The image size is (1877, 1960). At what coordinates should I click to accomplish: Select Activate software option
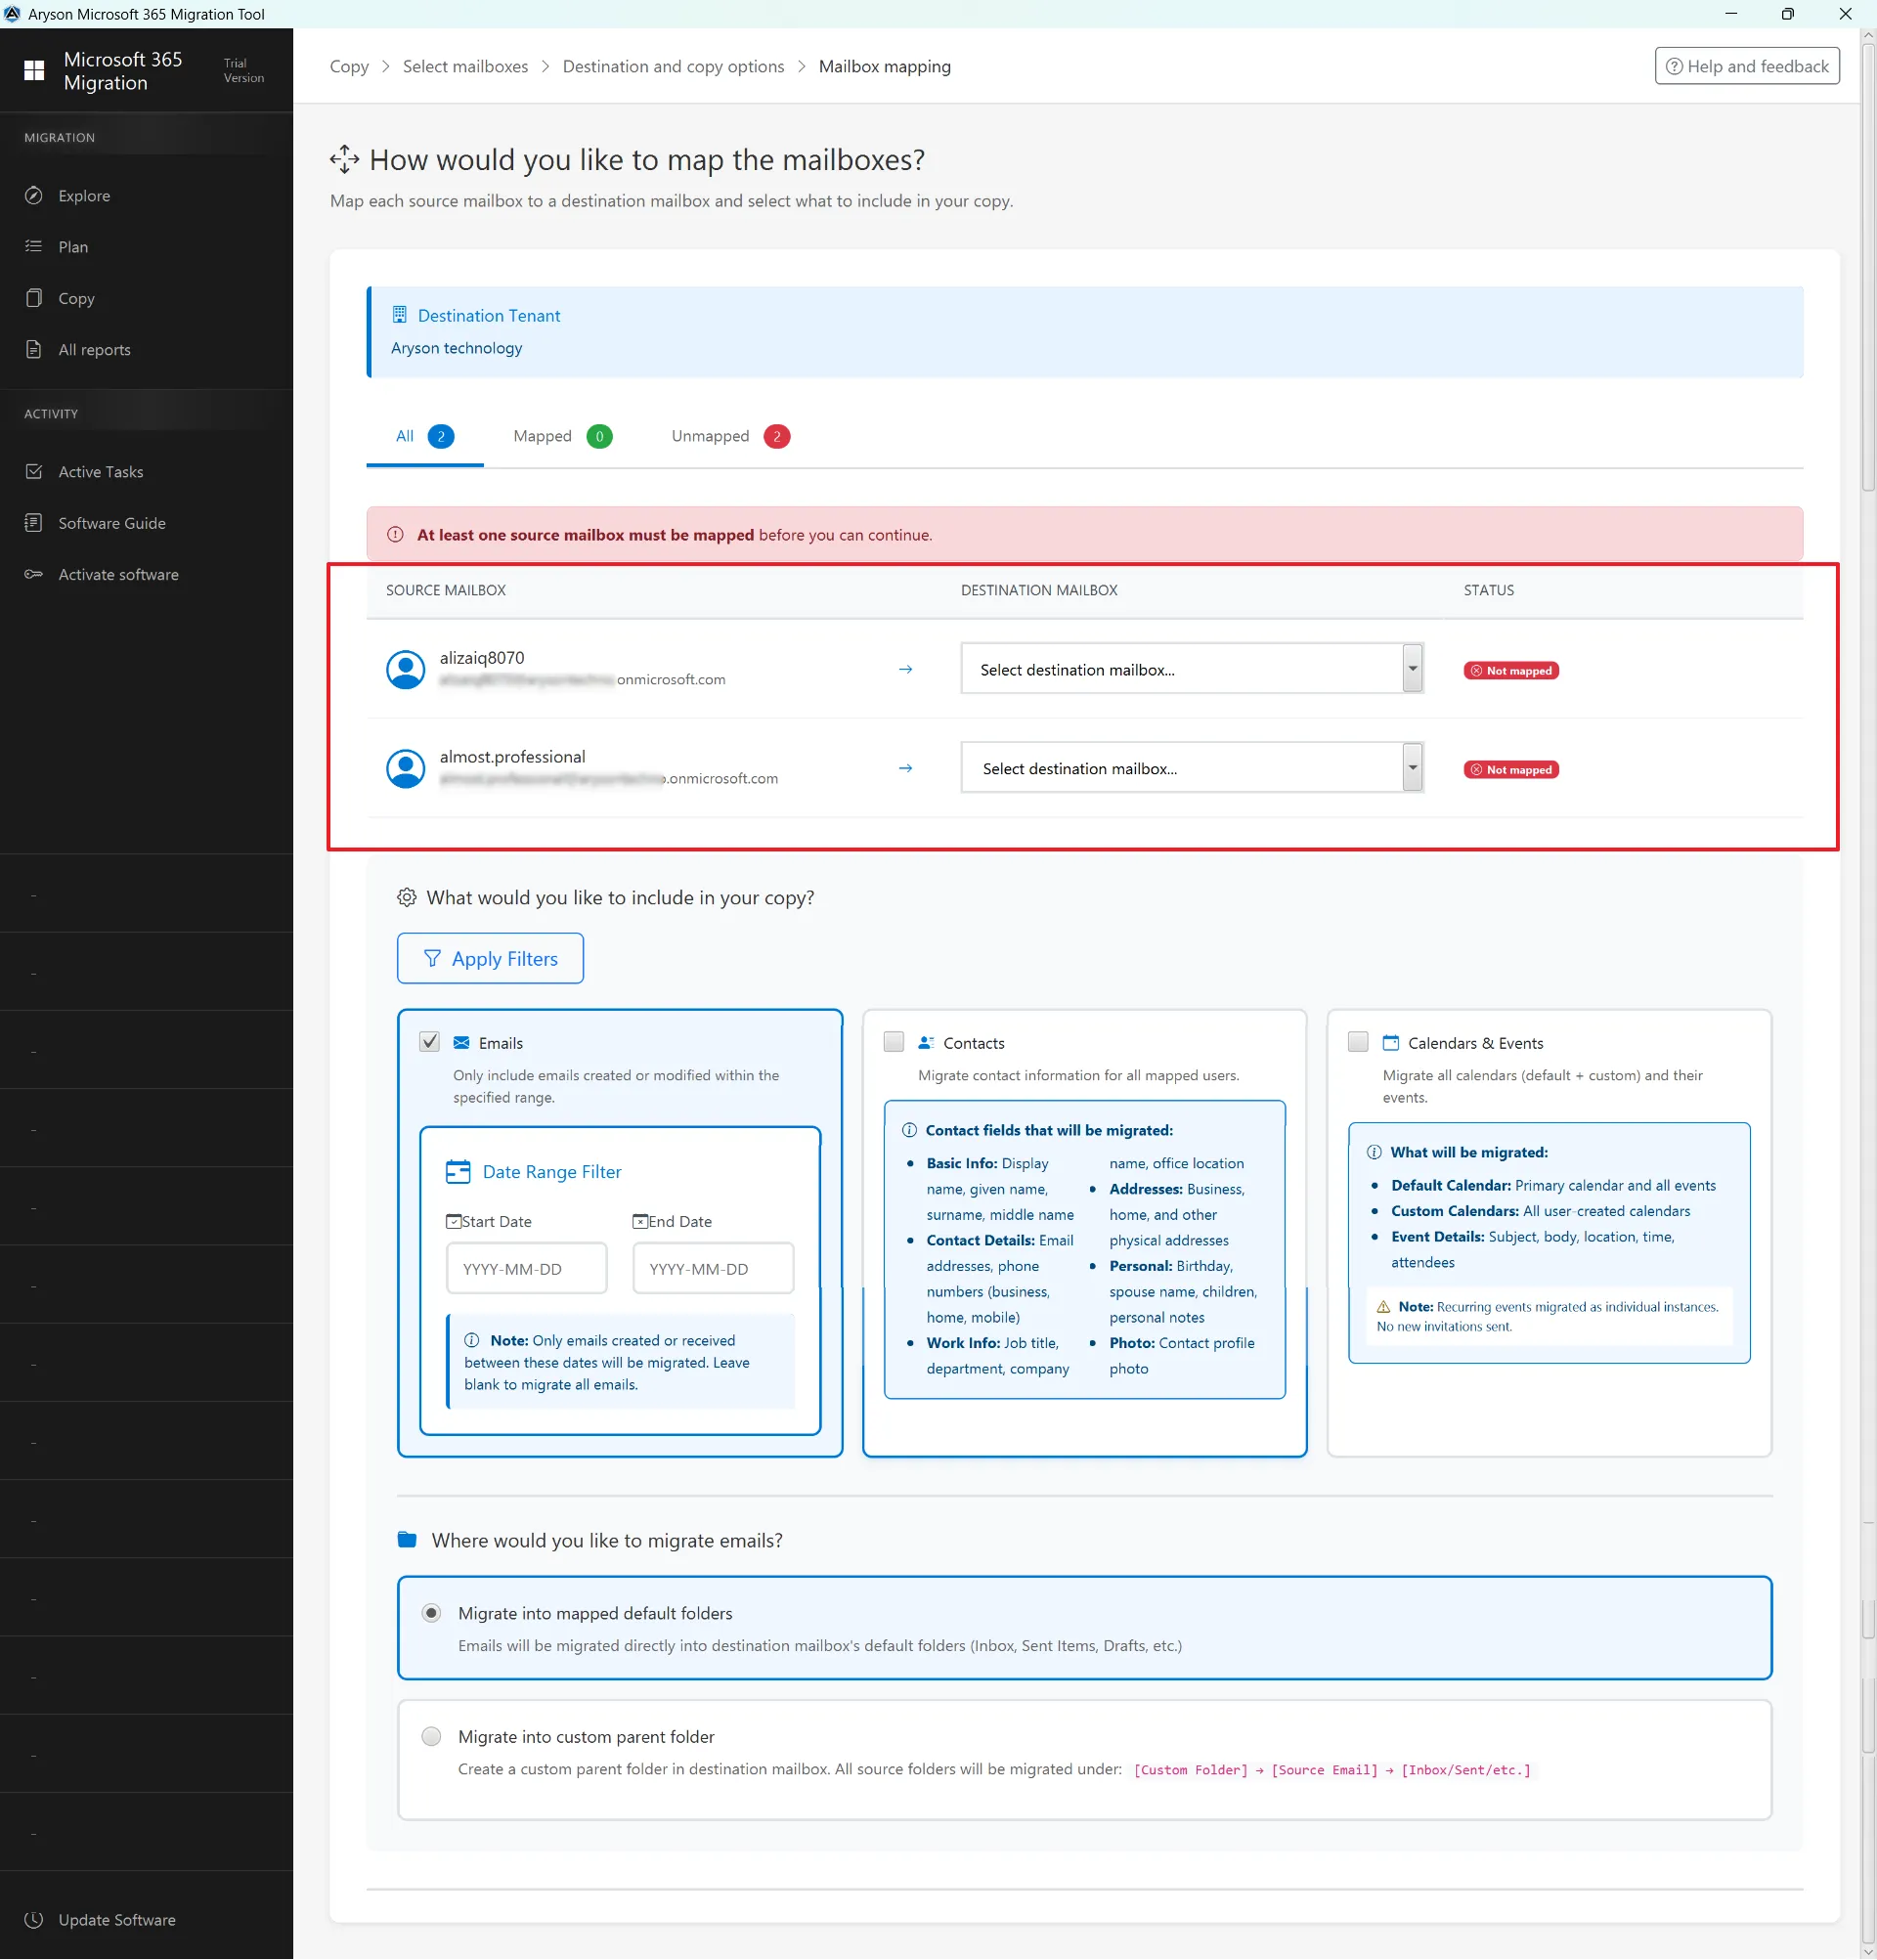tap(117, 574)
